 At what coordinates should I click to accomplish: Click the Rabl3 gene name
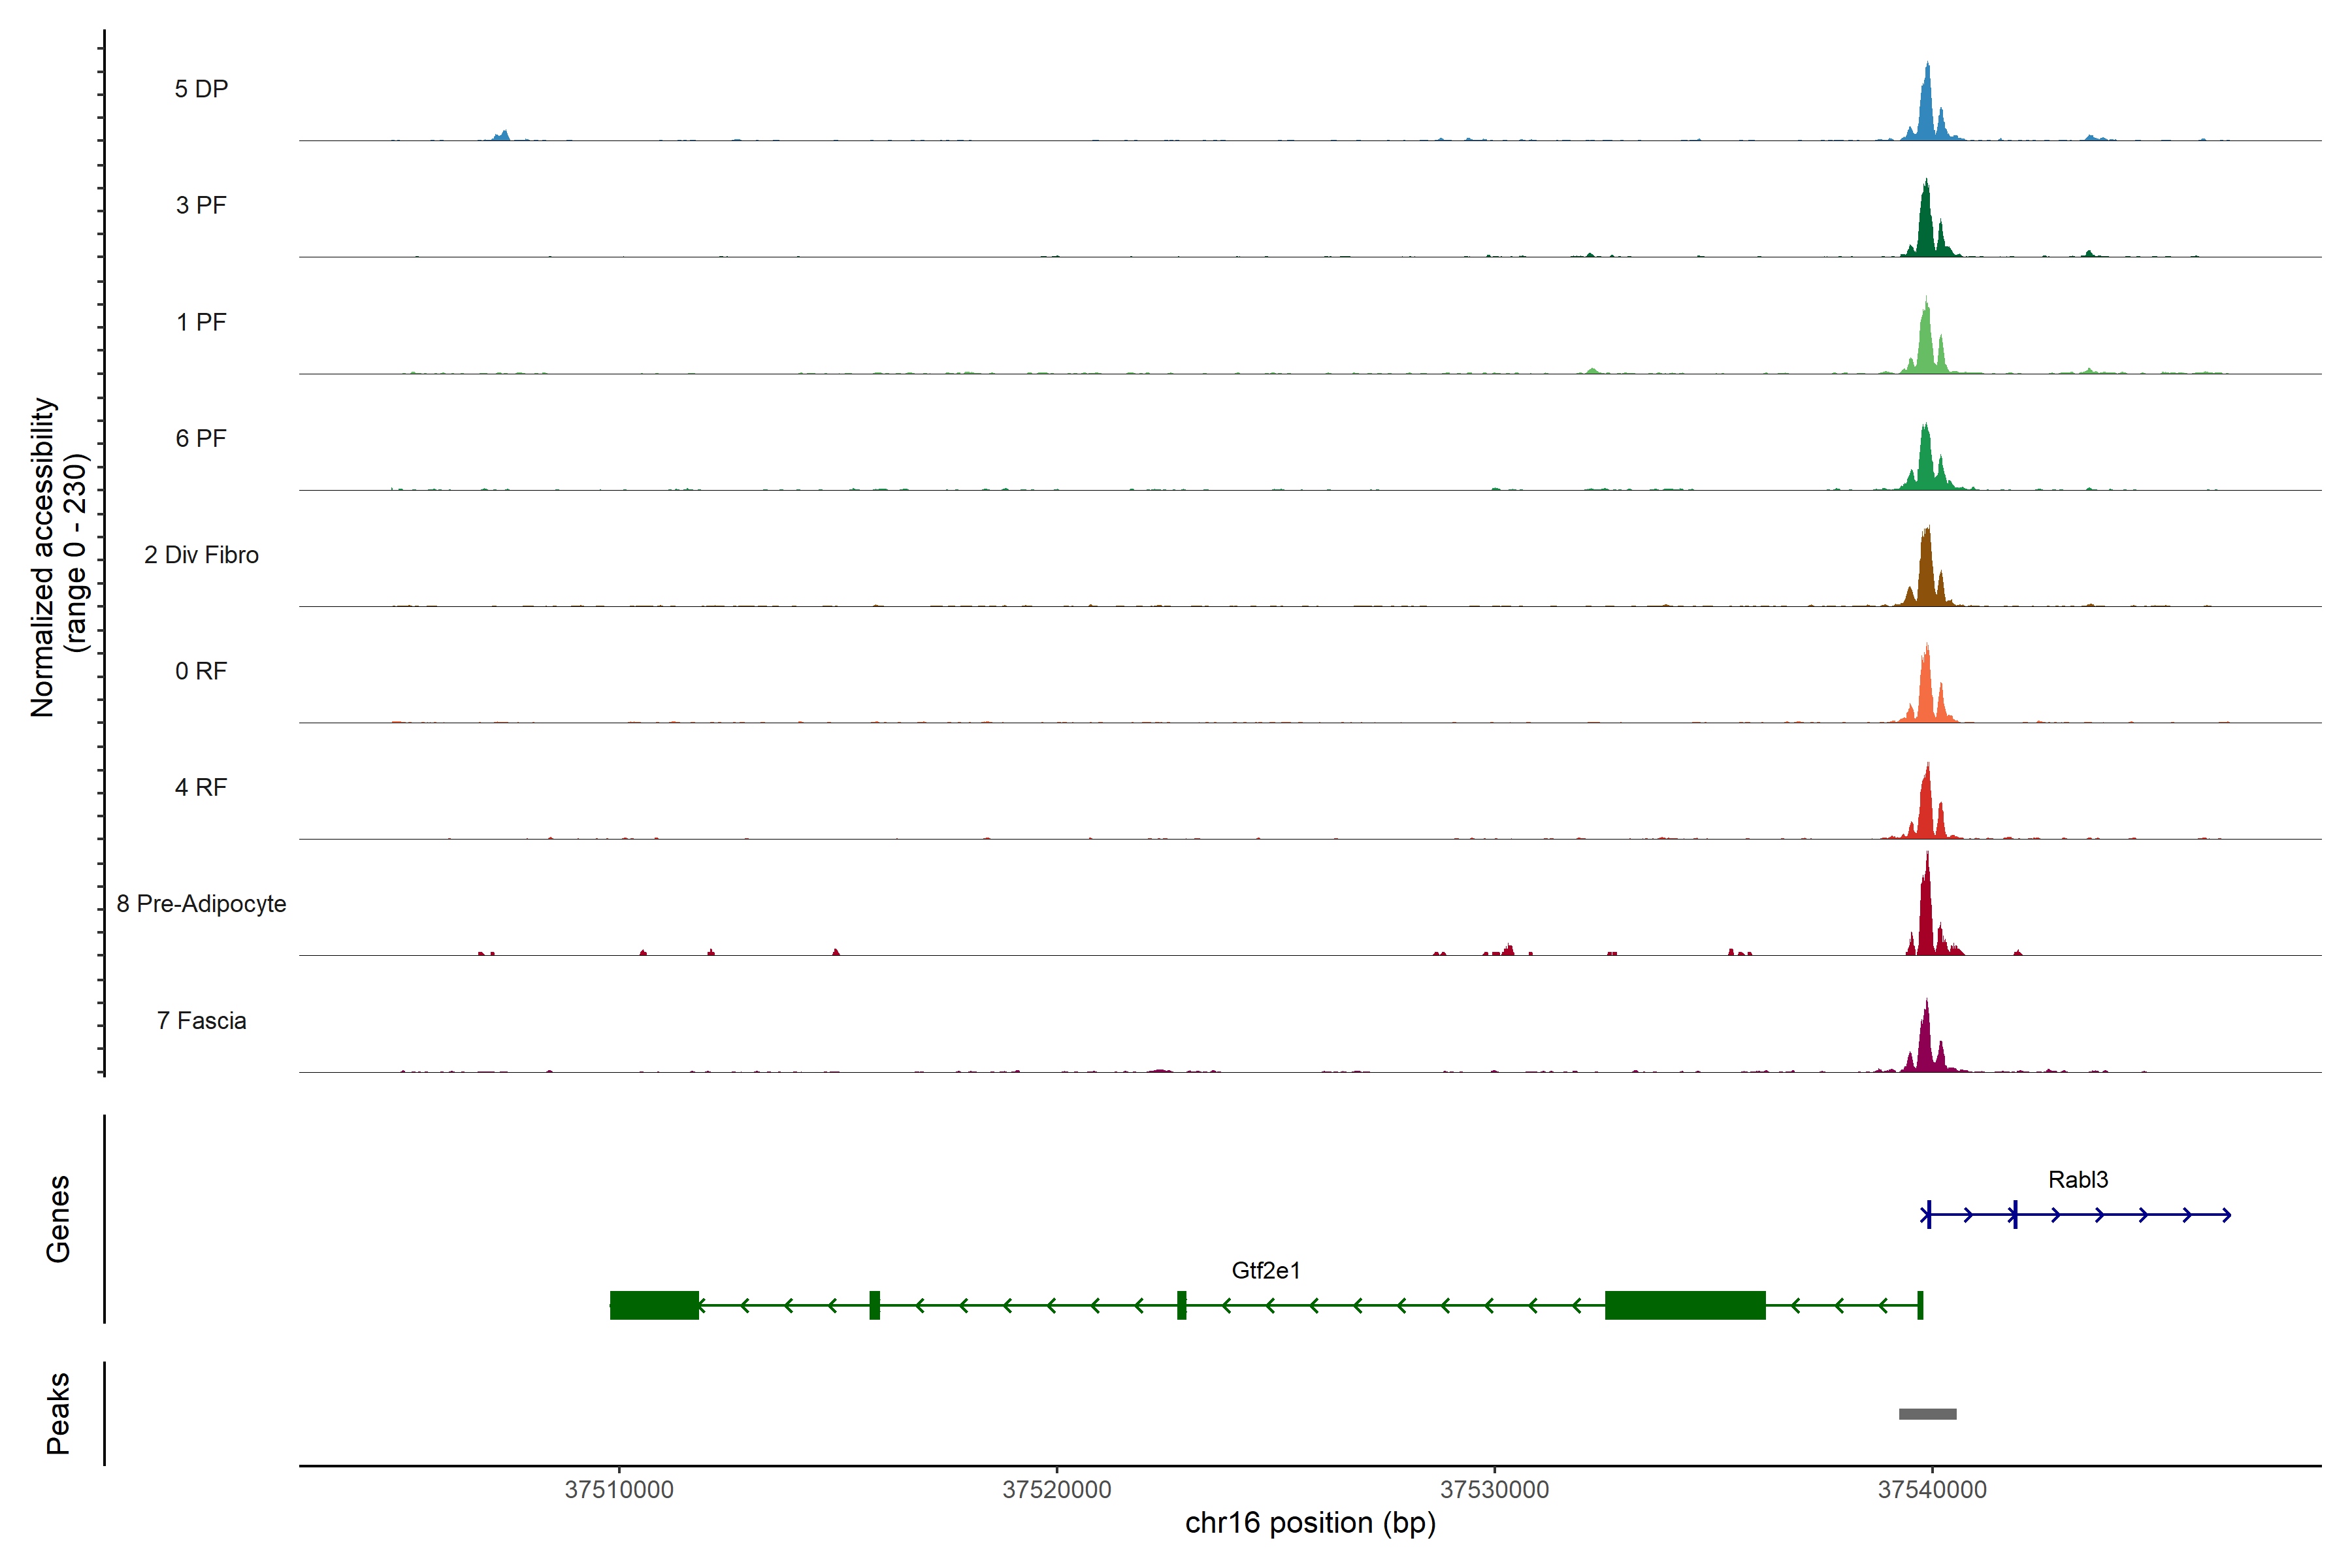click(x=2077, y=1180)
